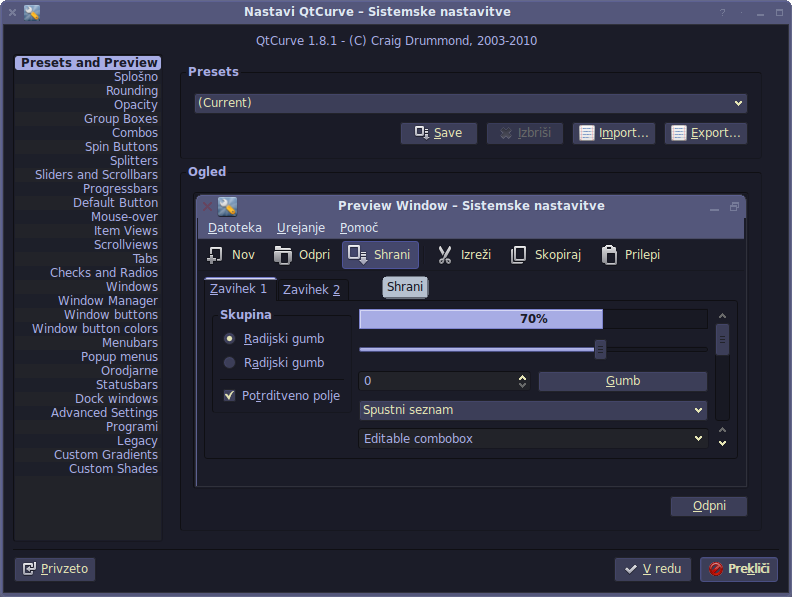This screenshot has height=597, width=792.
Task: Click the Export preset button
Action: click(706, 133)
